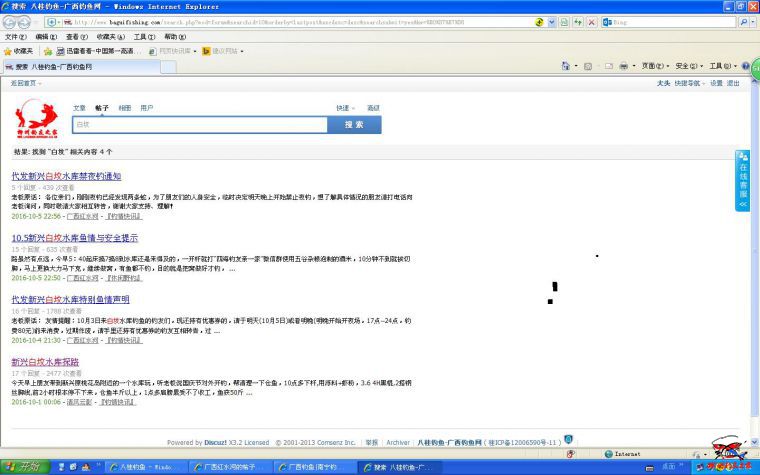This screenshot has height=475, width=760.
Task: Click the 设置 link at top right
Action: point(716,83)
